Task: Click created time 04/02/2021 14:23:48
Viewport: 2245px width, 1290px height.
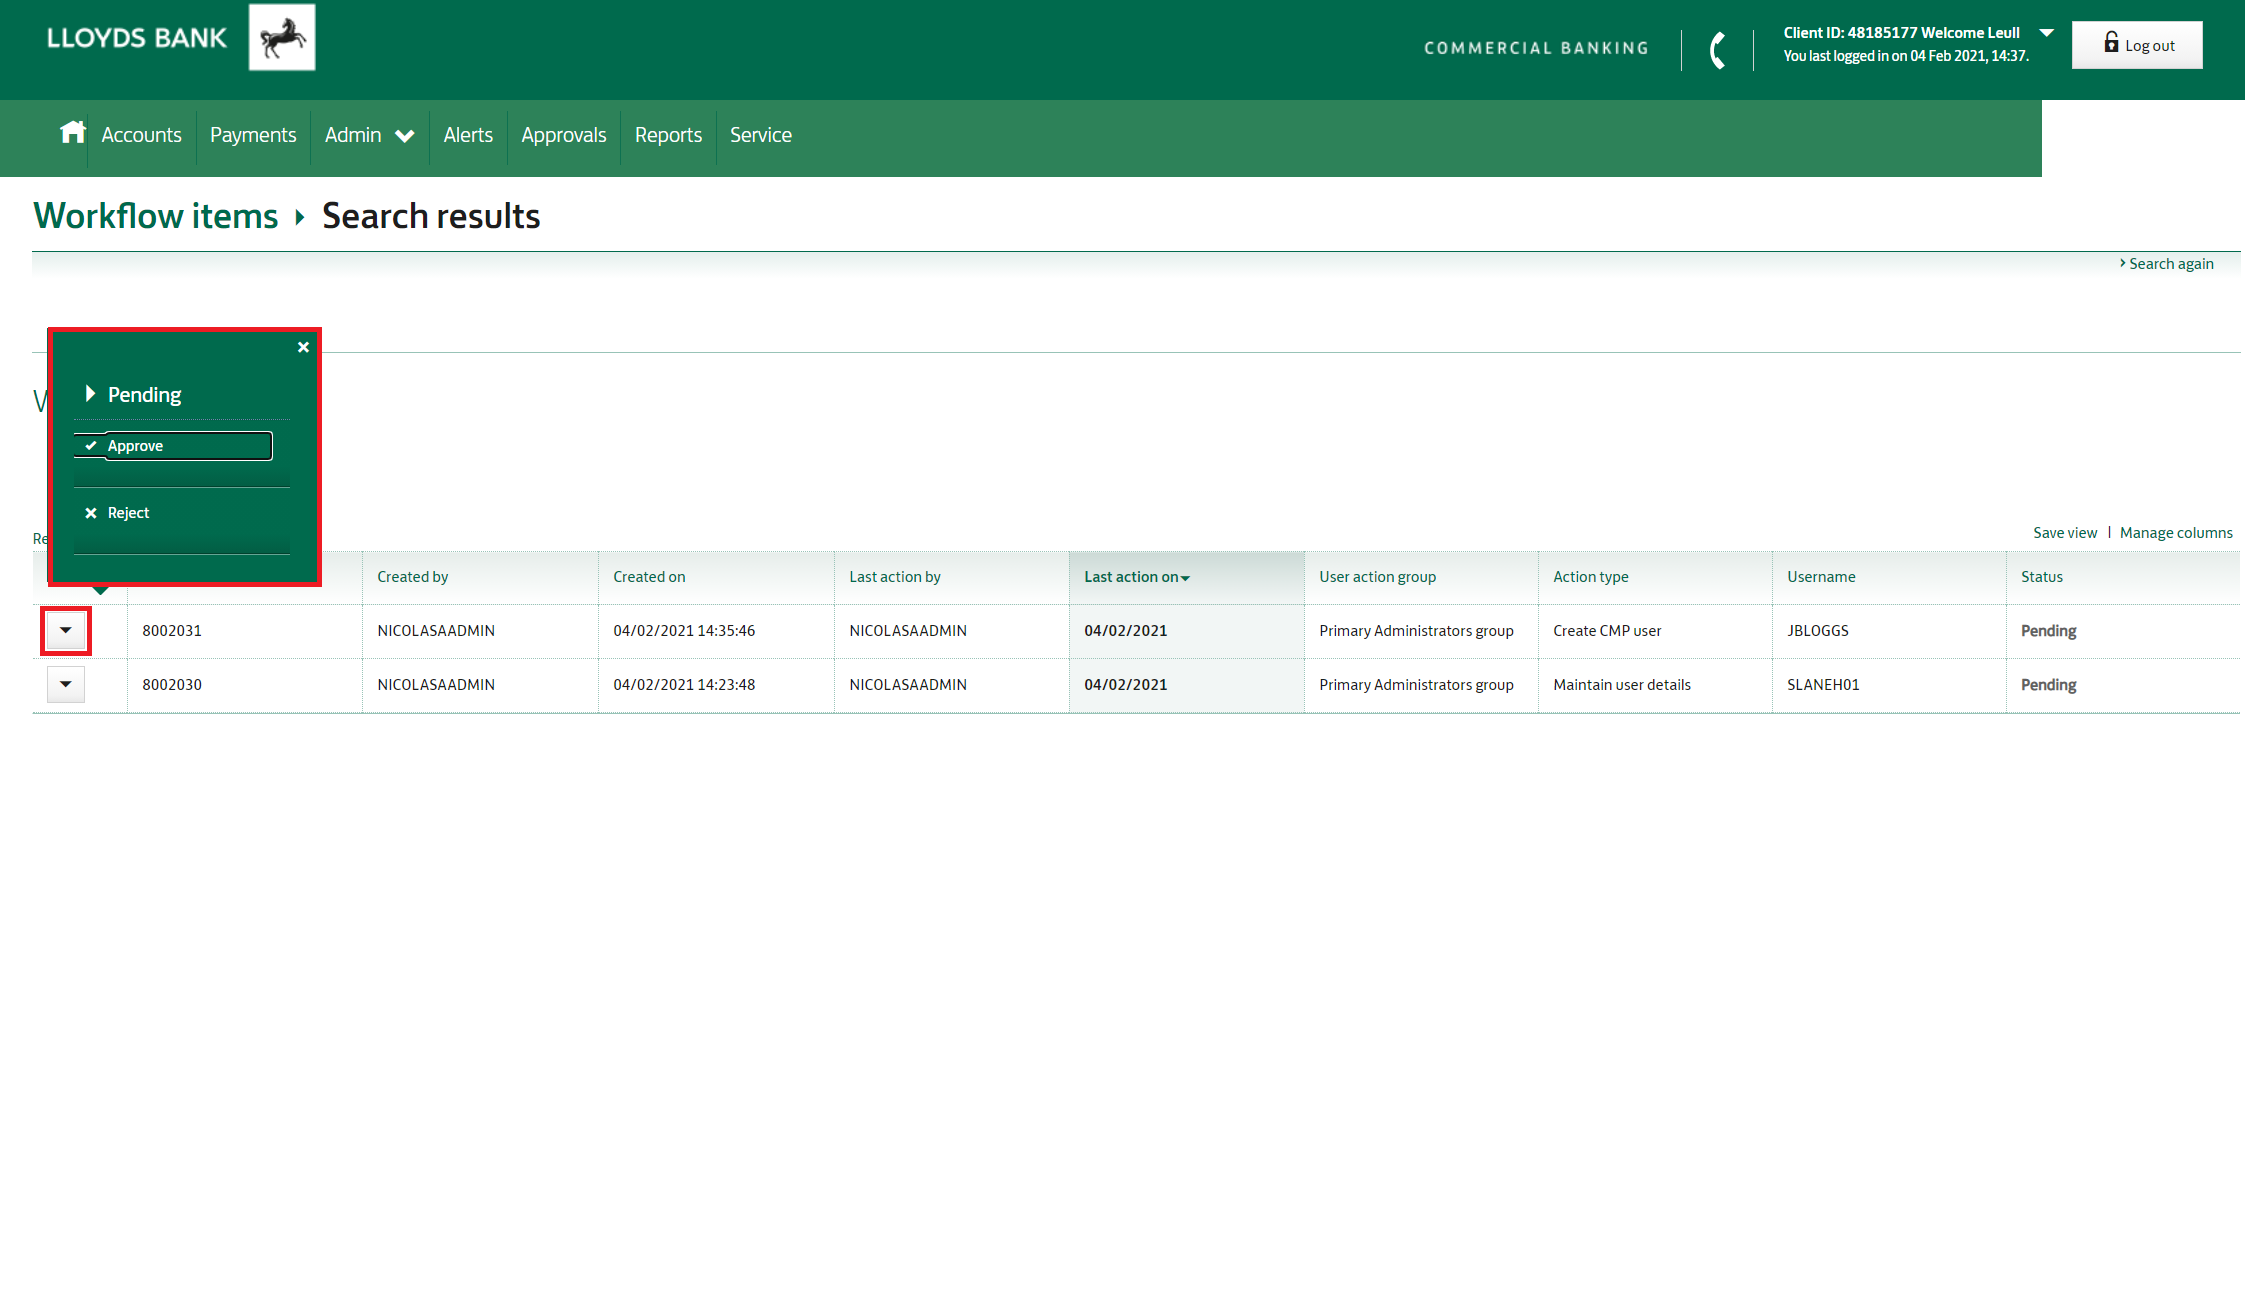Action: point(684,685)
